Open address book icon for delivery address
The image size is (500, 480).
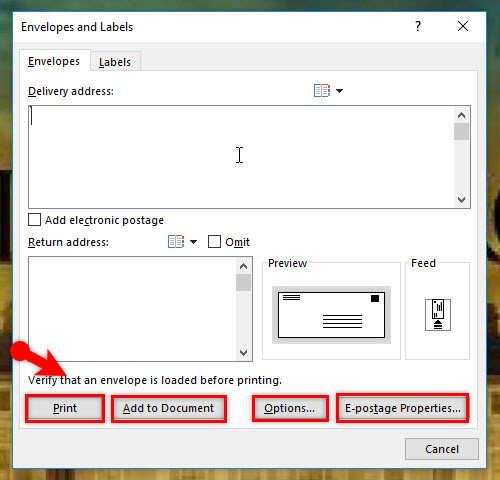pos(322,90)
